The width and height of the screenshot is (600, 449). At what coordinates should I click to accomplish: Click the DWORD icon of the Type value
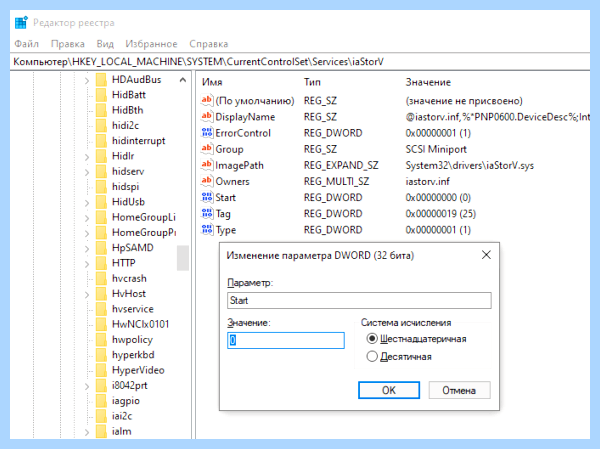pyautogui.click(x=207, y=229)
